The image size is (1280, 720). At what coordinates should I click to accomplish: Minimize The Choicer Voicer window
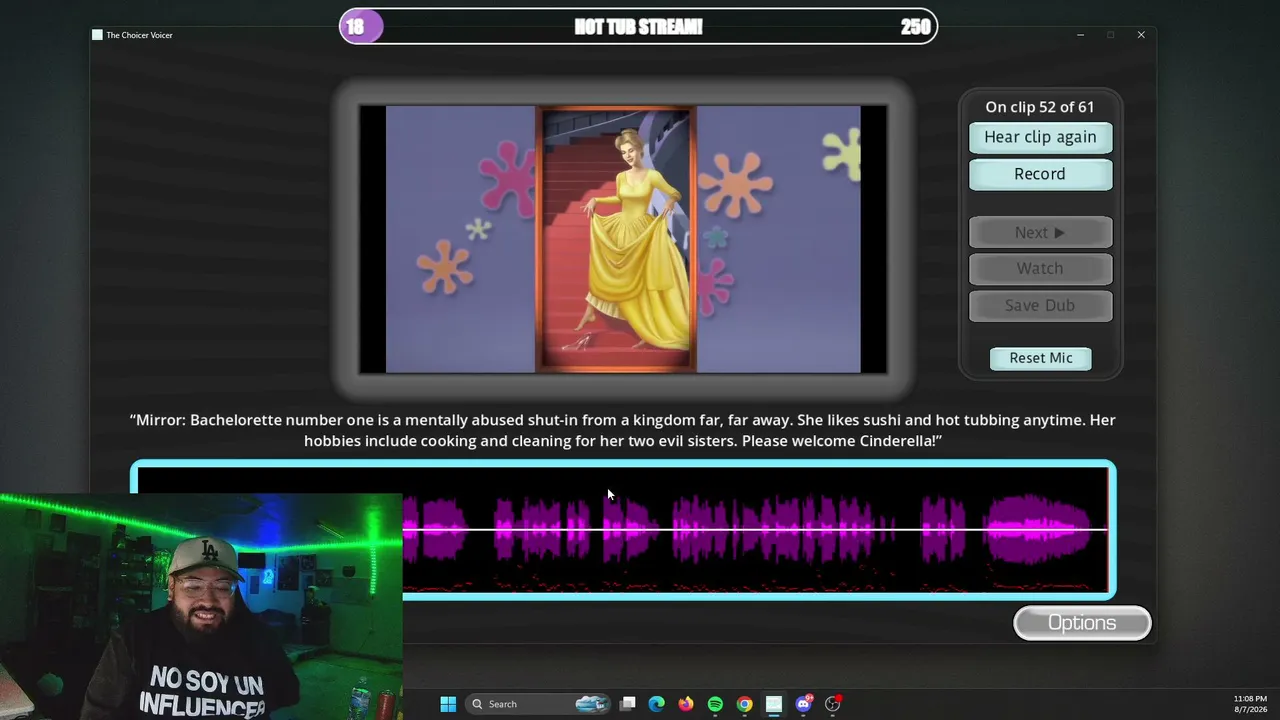tap(1080, 35)
